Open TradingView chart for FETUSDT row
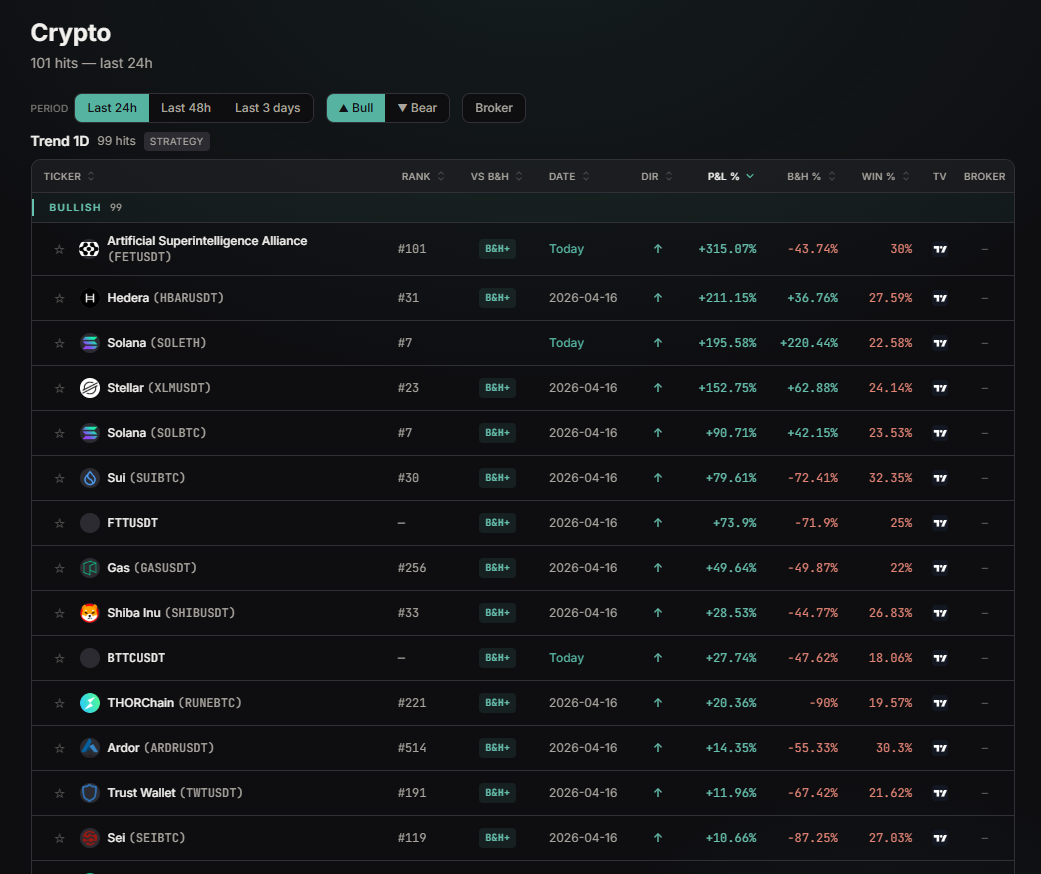1041x874 pixels. pyautogui.click(x=939, y=249)
